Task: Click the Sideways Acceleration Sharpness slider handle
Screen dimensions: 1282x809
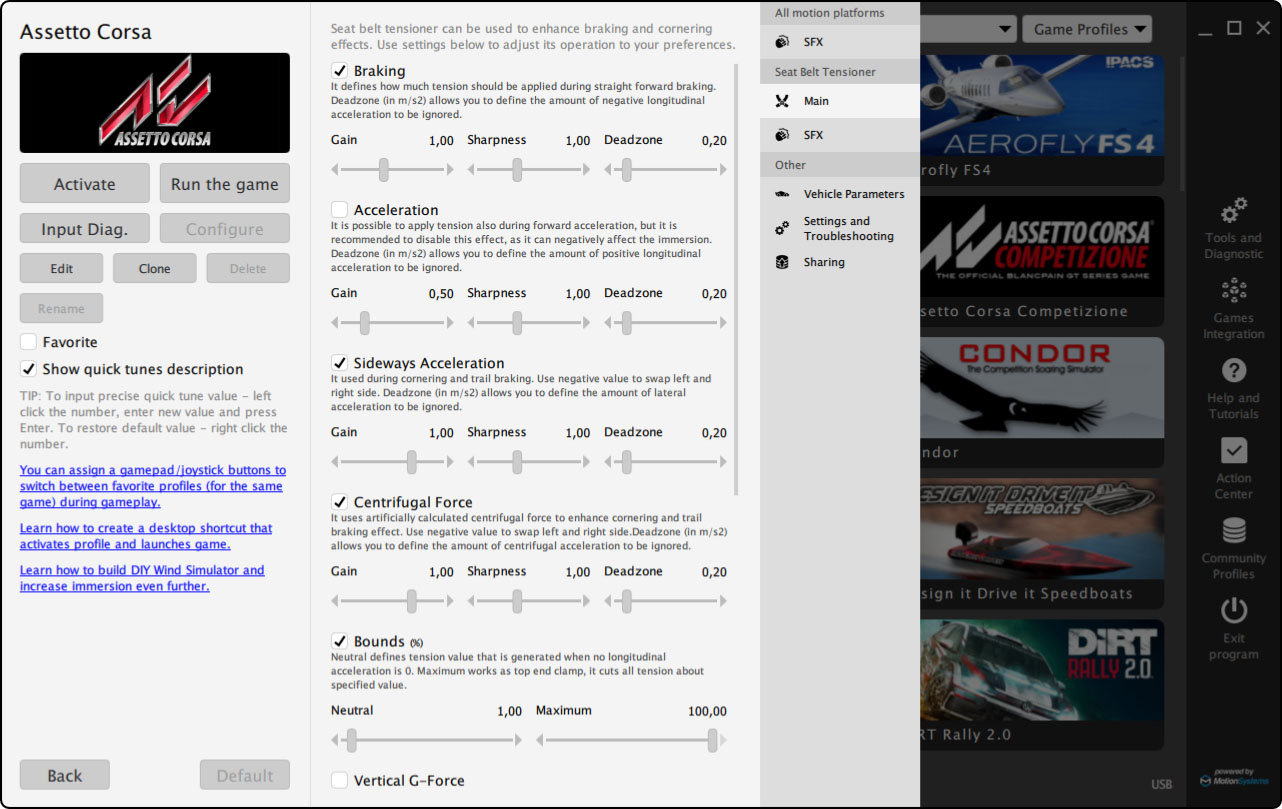Action: click(517, 463)
